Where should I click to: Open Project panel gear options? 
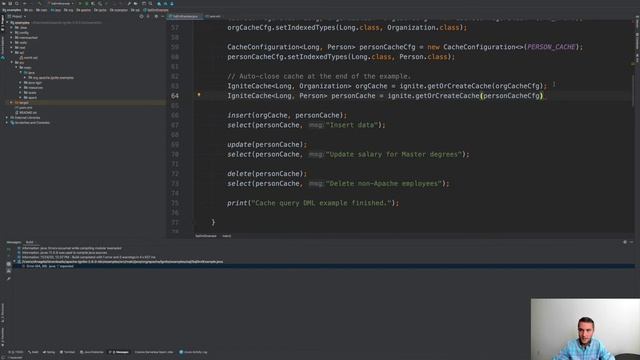[x=156, y=16]
